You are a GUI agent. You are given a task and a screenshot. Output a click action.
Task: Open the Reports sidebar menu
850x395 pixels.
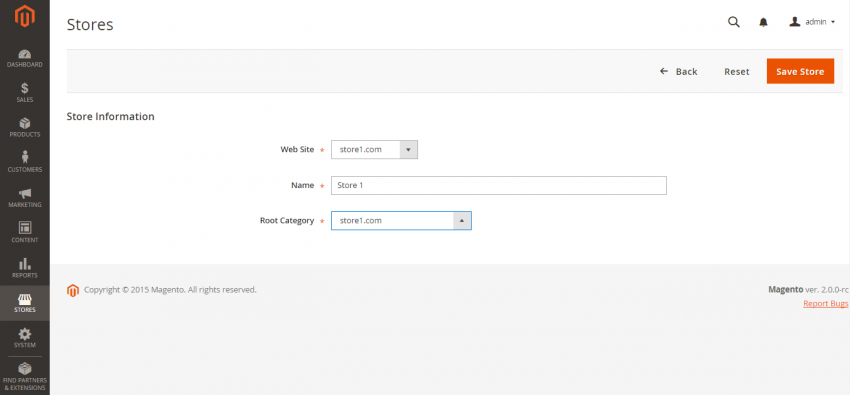(x=24, y=268)
